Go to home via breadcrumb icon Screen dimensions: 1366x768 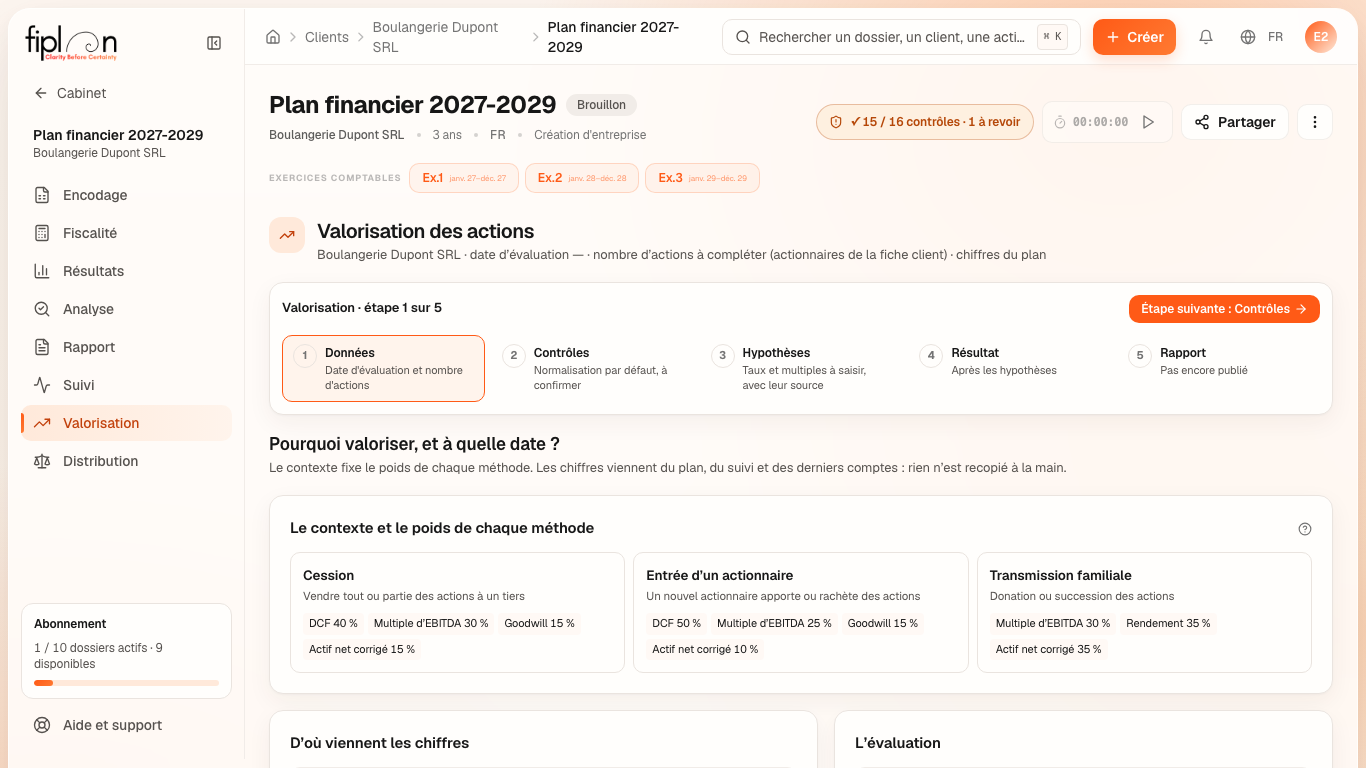(273, 37)
